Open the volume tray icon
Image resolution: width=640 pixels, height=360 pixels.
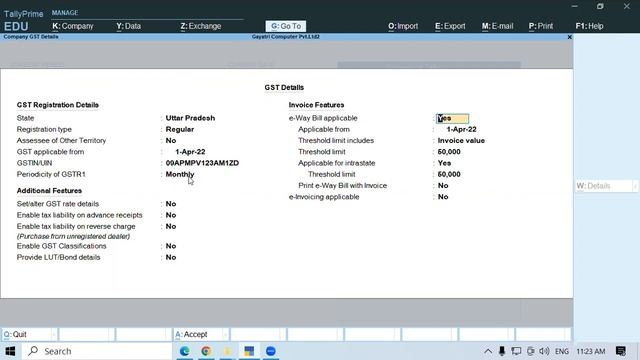(x=544, y=351)
